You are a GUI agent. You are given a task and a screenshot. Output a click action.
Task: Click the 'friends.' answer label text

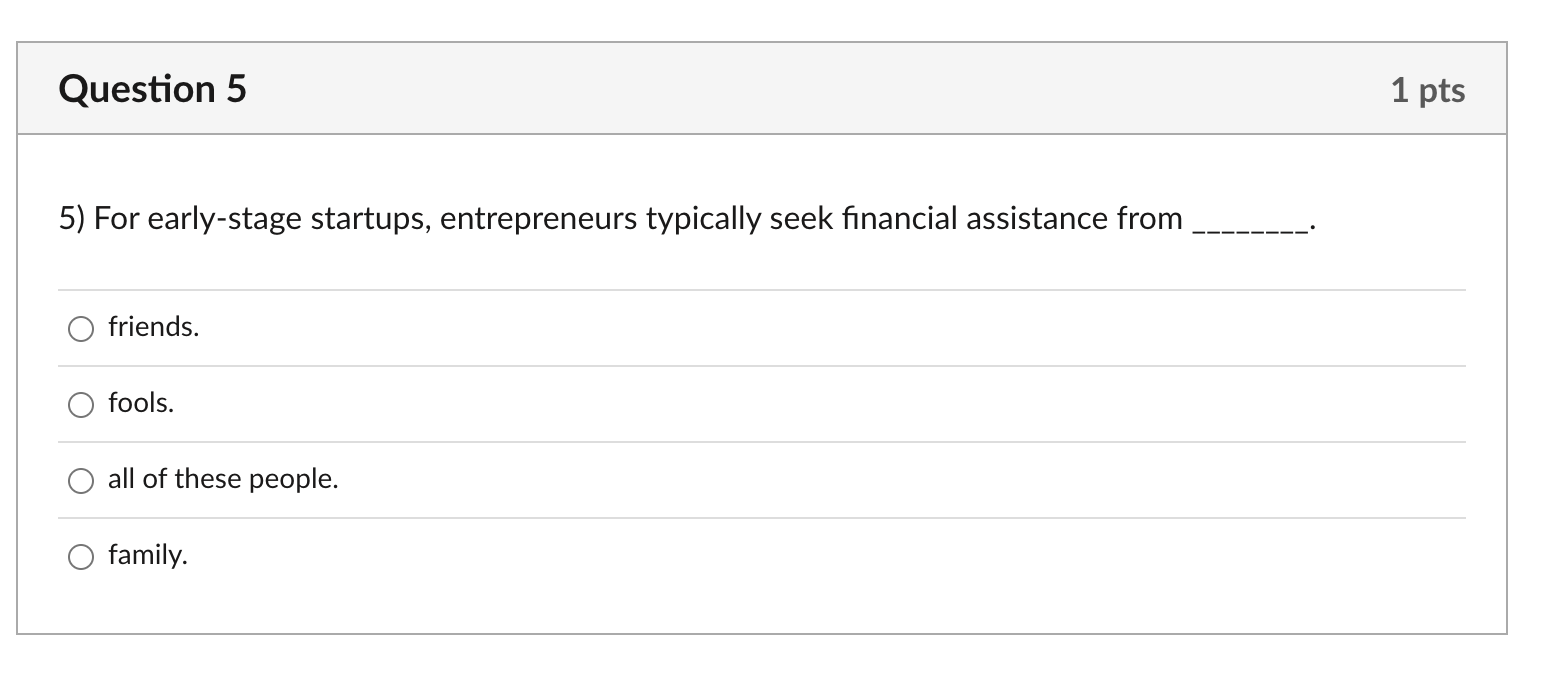[153, 327]
